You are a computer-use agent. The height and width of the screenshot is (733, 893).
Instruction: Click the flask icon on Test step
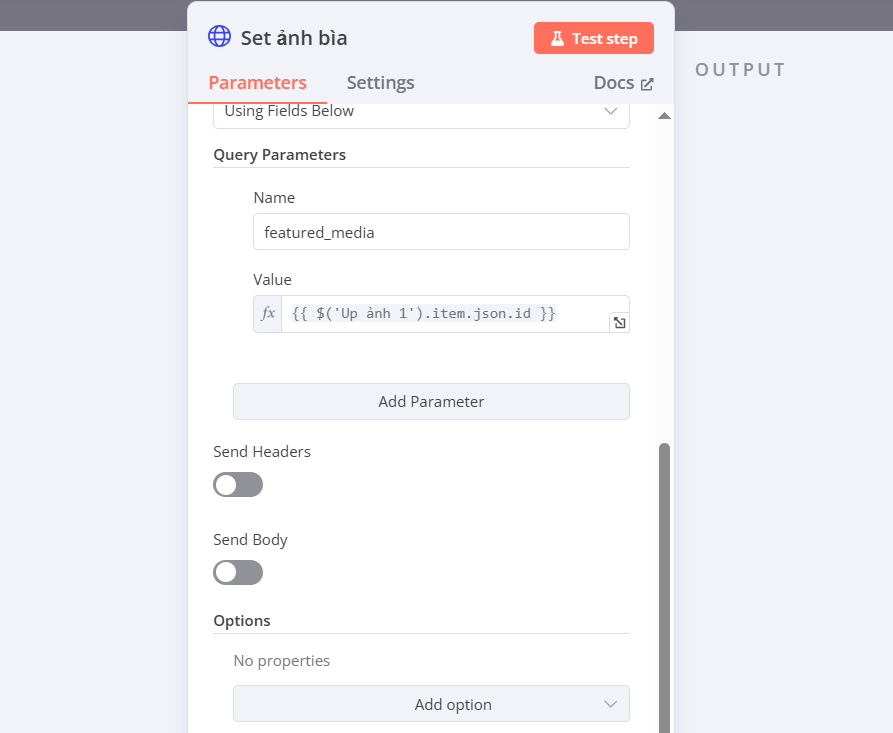click(557, 39)
